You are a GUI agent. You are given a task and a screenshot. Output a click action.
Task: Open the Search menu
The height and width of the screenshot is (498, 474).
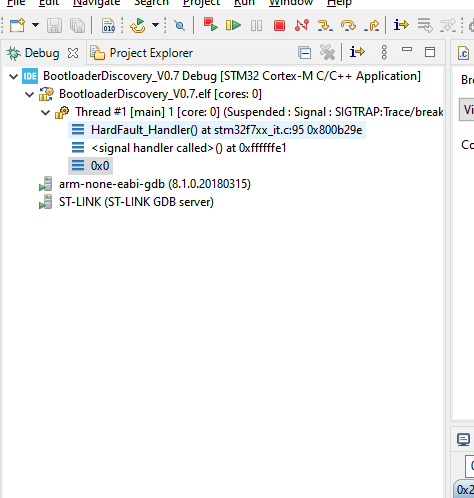pyautogui.click(x=151, y=3)
